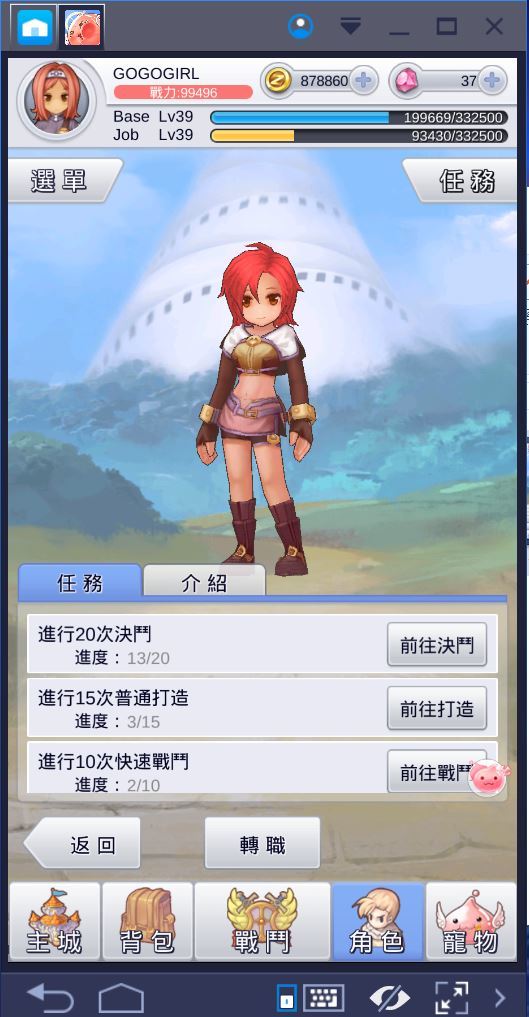Open the 選單 menu banner
This screenshot has width=529, height=1017.
tap(64, 181)
